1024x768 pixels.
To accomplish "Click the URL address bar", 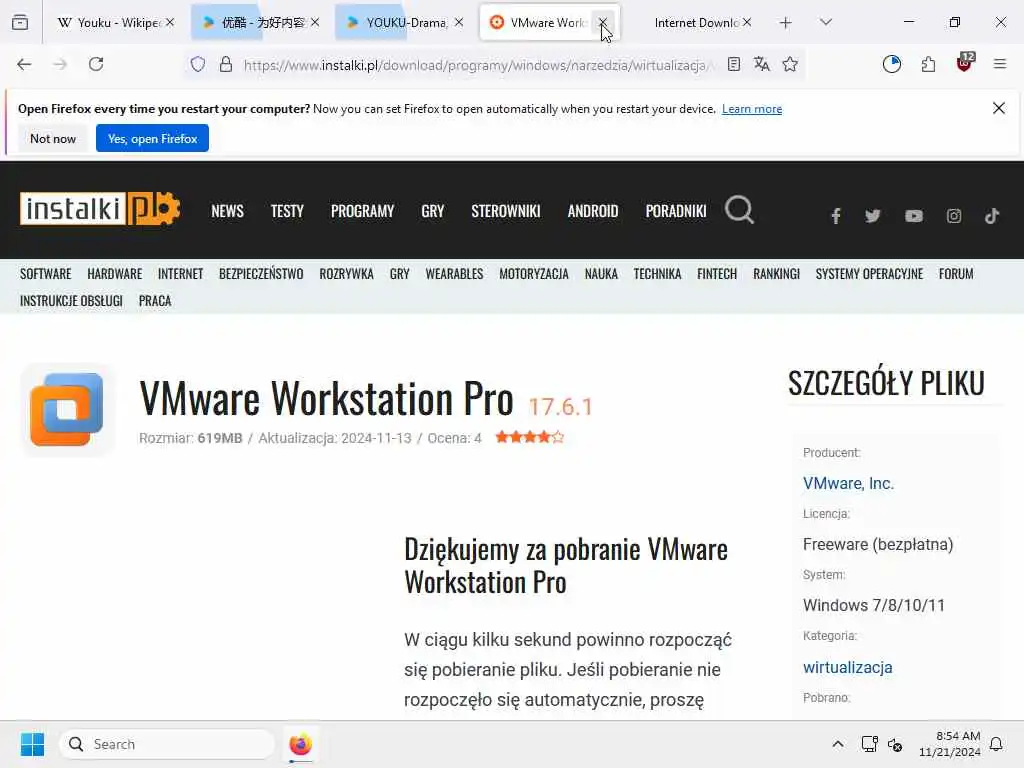I will [479, 65].
